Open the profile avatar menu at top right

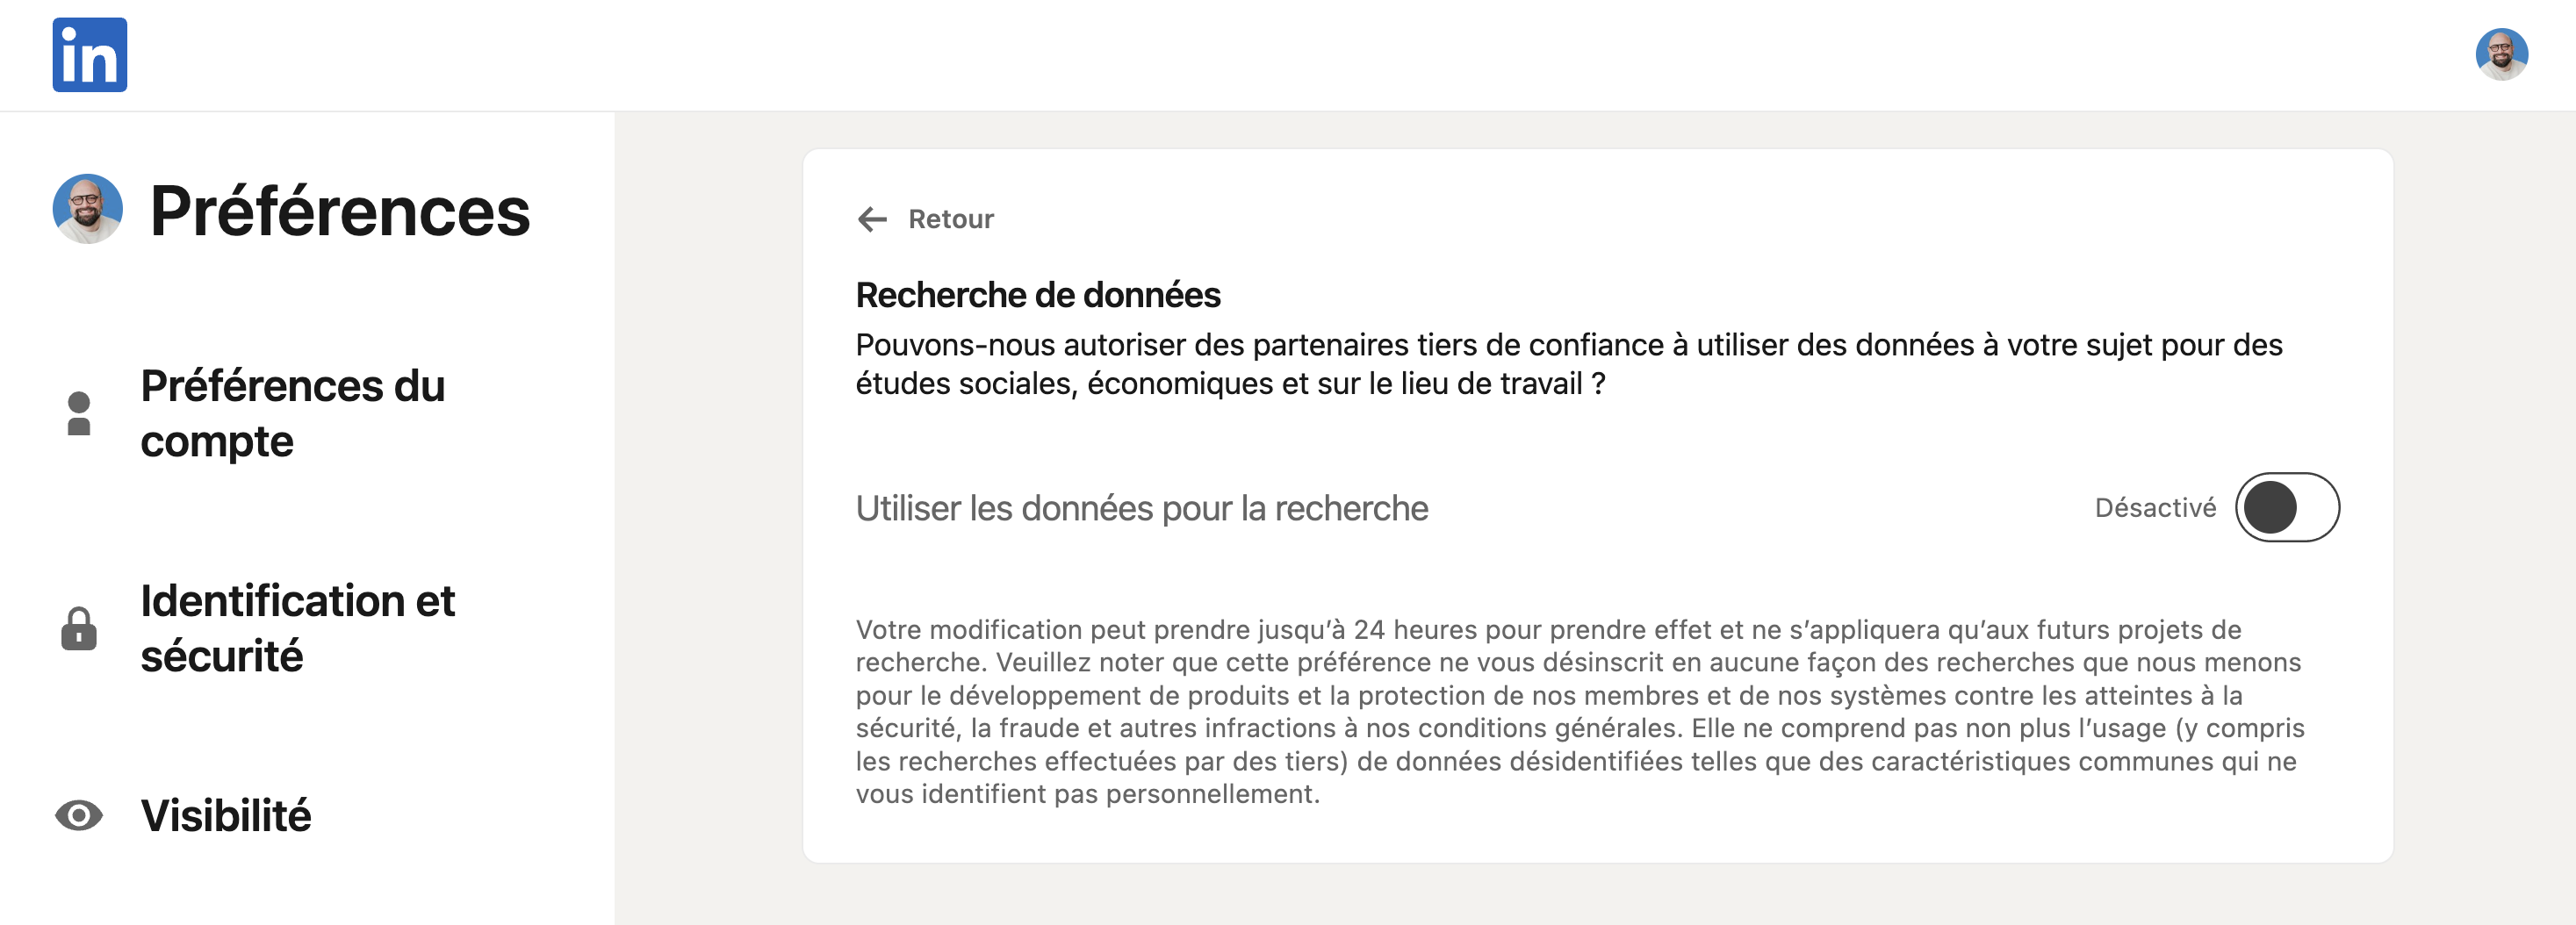coord(2501,54)
